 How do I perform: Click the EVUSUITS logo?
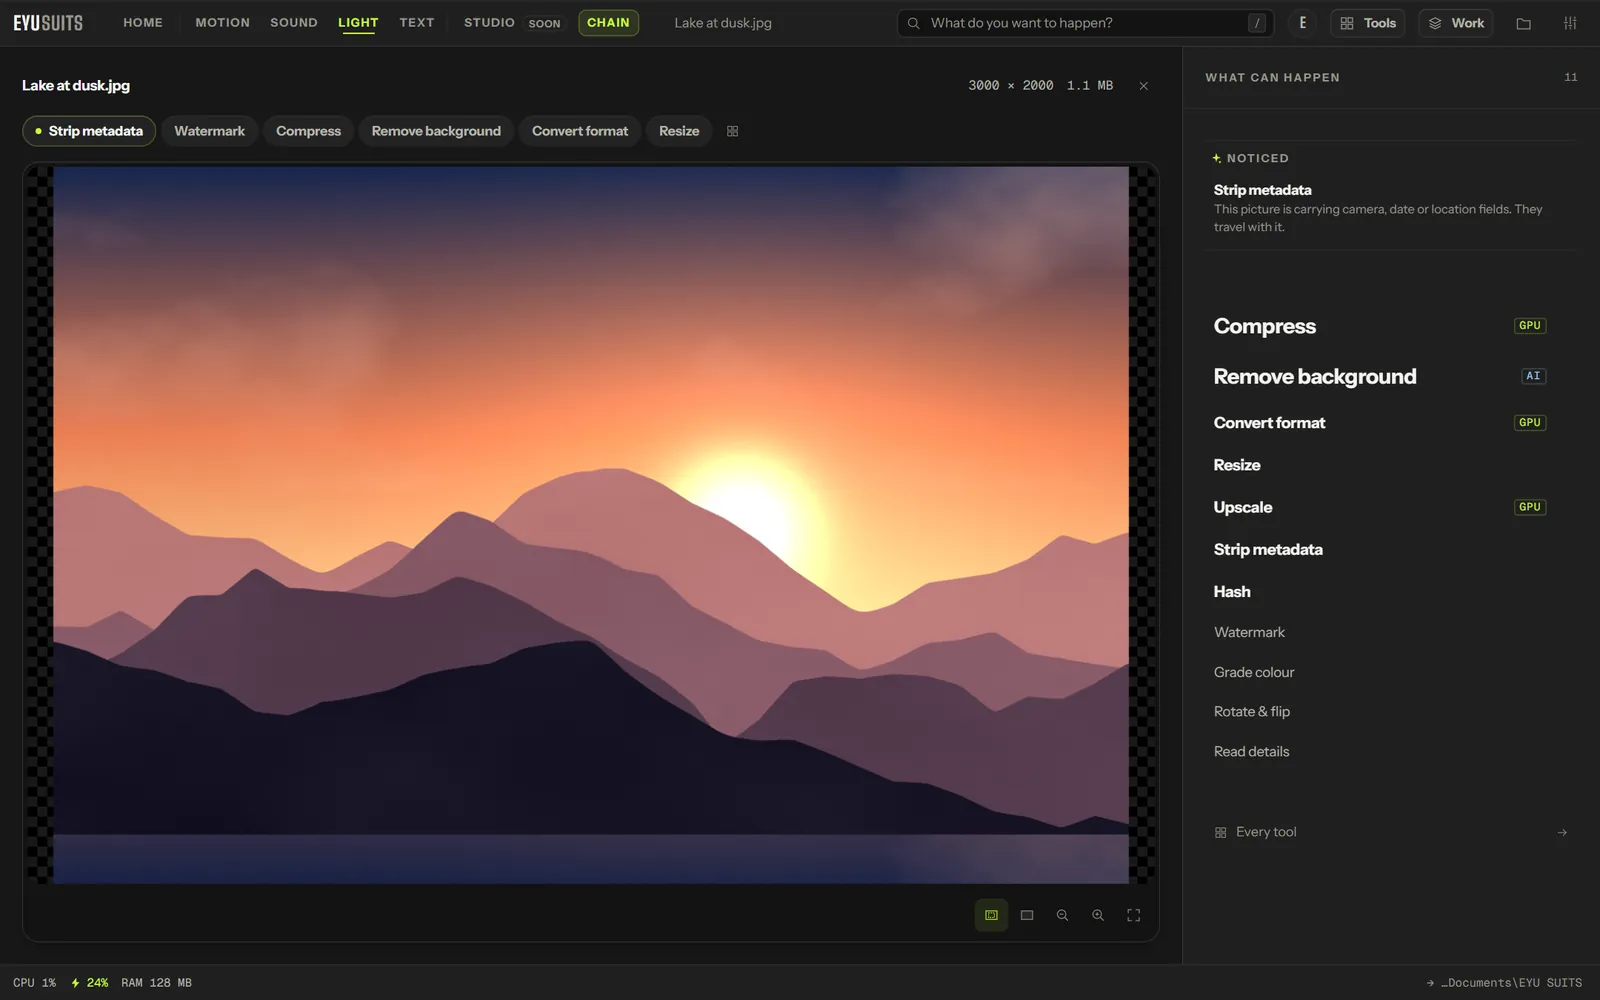click(48, 23)
